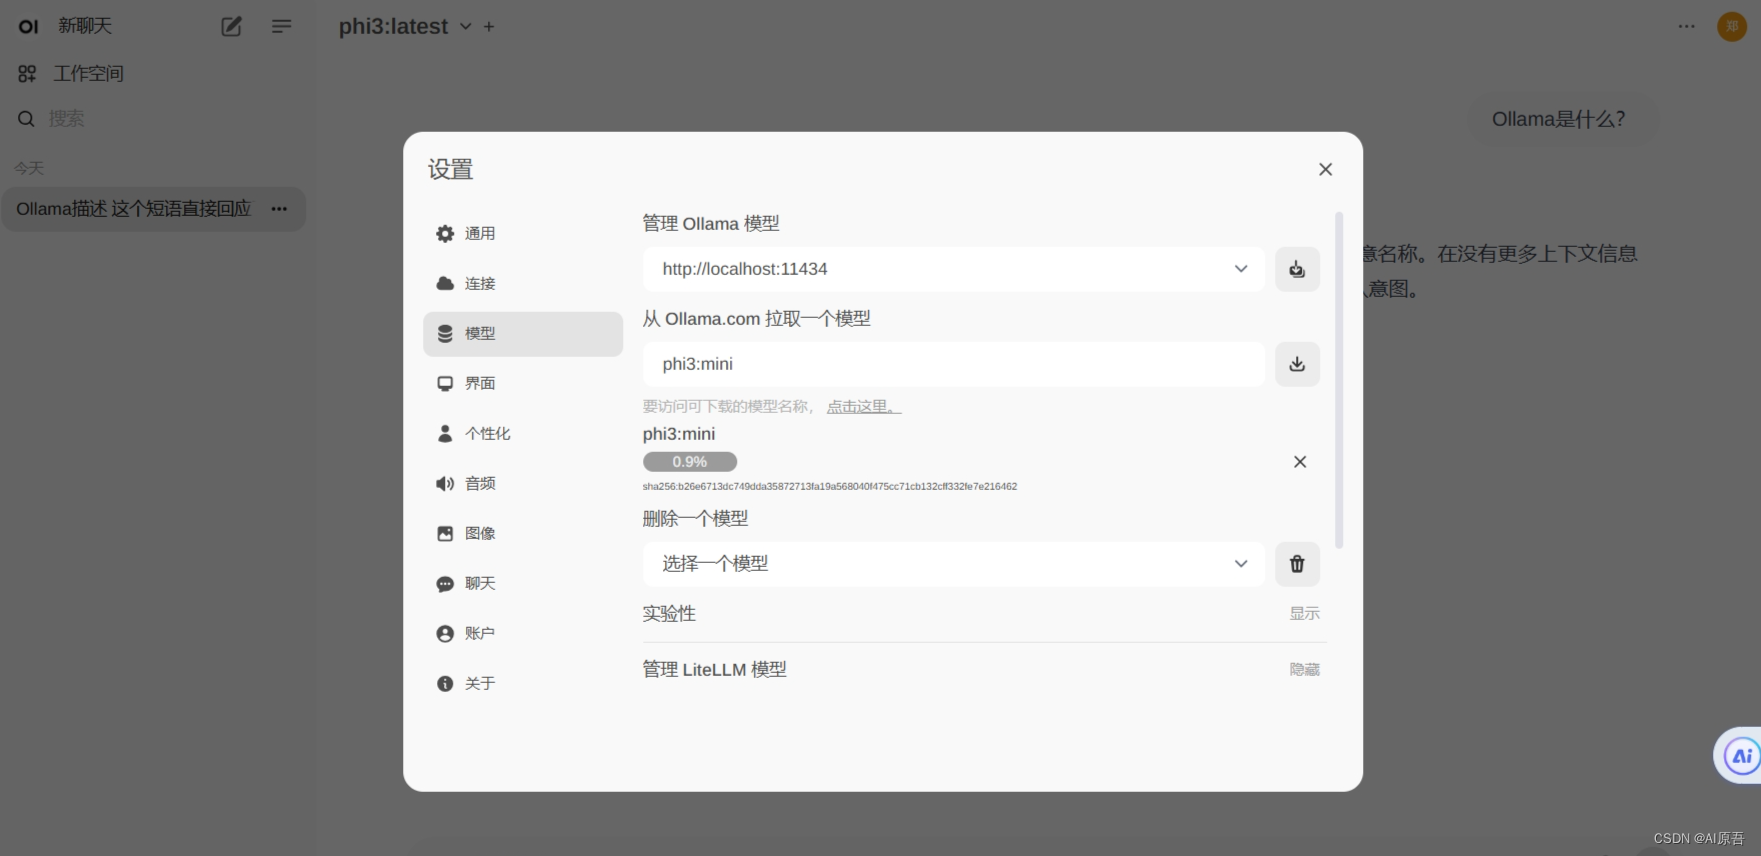Click the 删除一个模型 label
Viewport: 1761px width, 856px height.
coord(695,519)
